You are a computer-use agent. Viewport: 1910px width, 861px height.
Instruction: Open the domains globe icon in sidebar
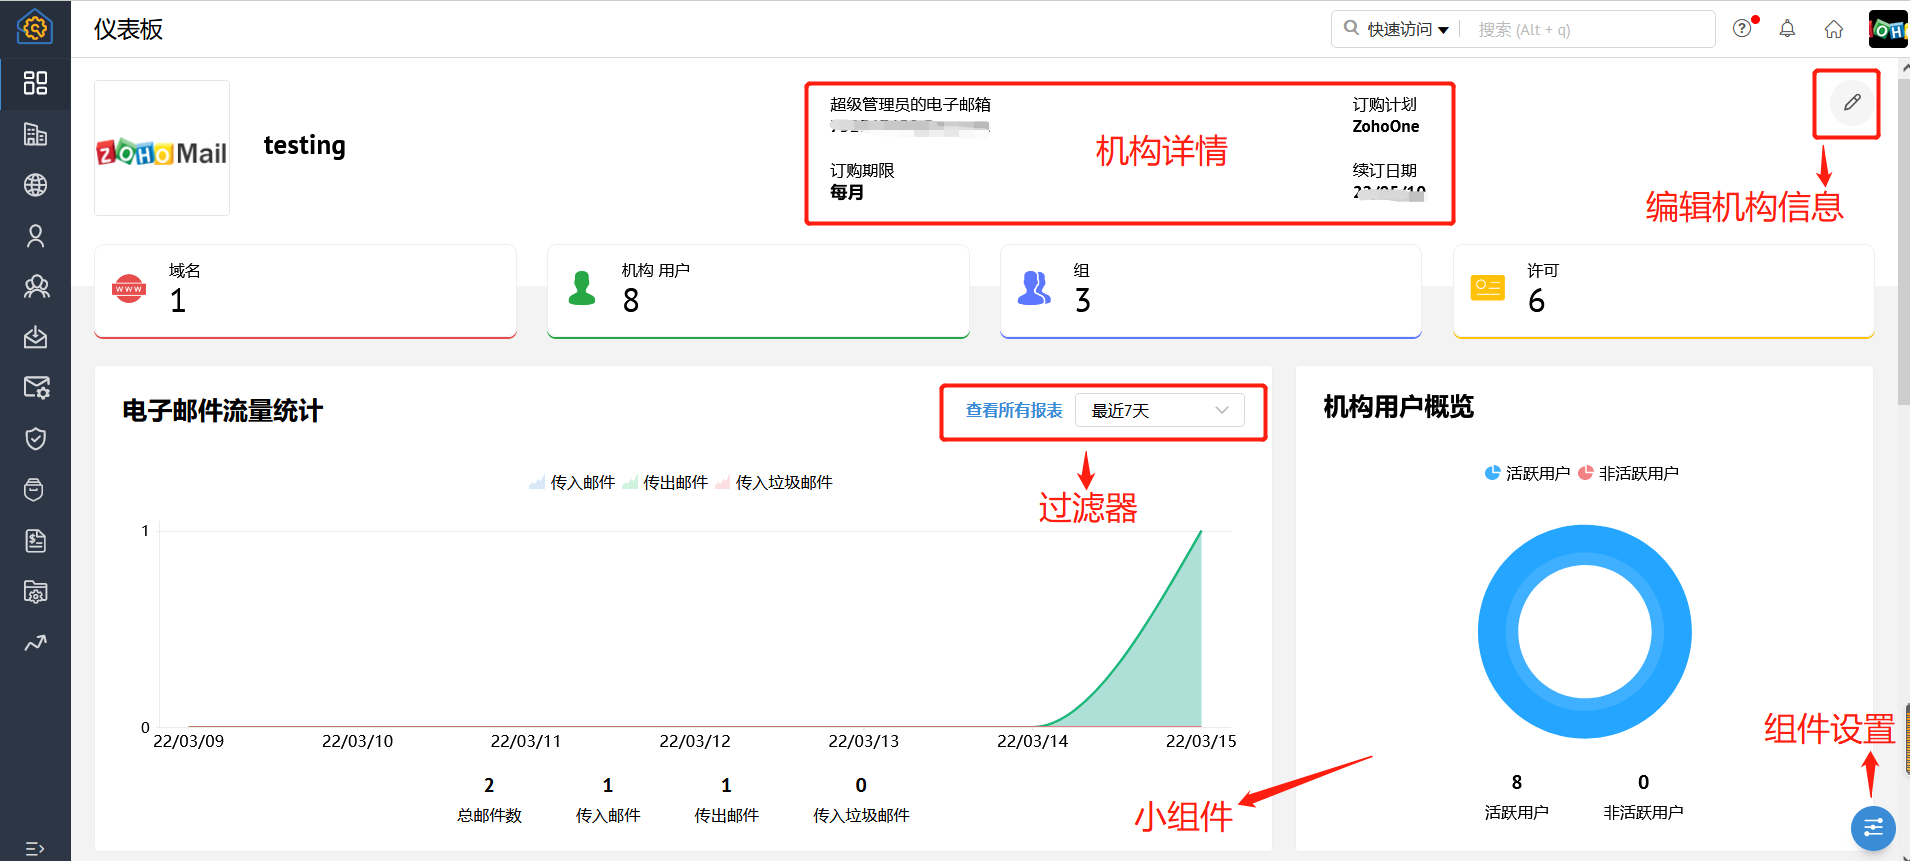tap(35, 185)
